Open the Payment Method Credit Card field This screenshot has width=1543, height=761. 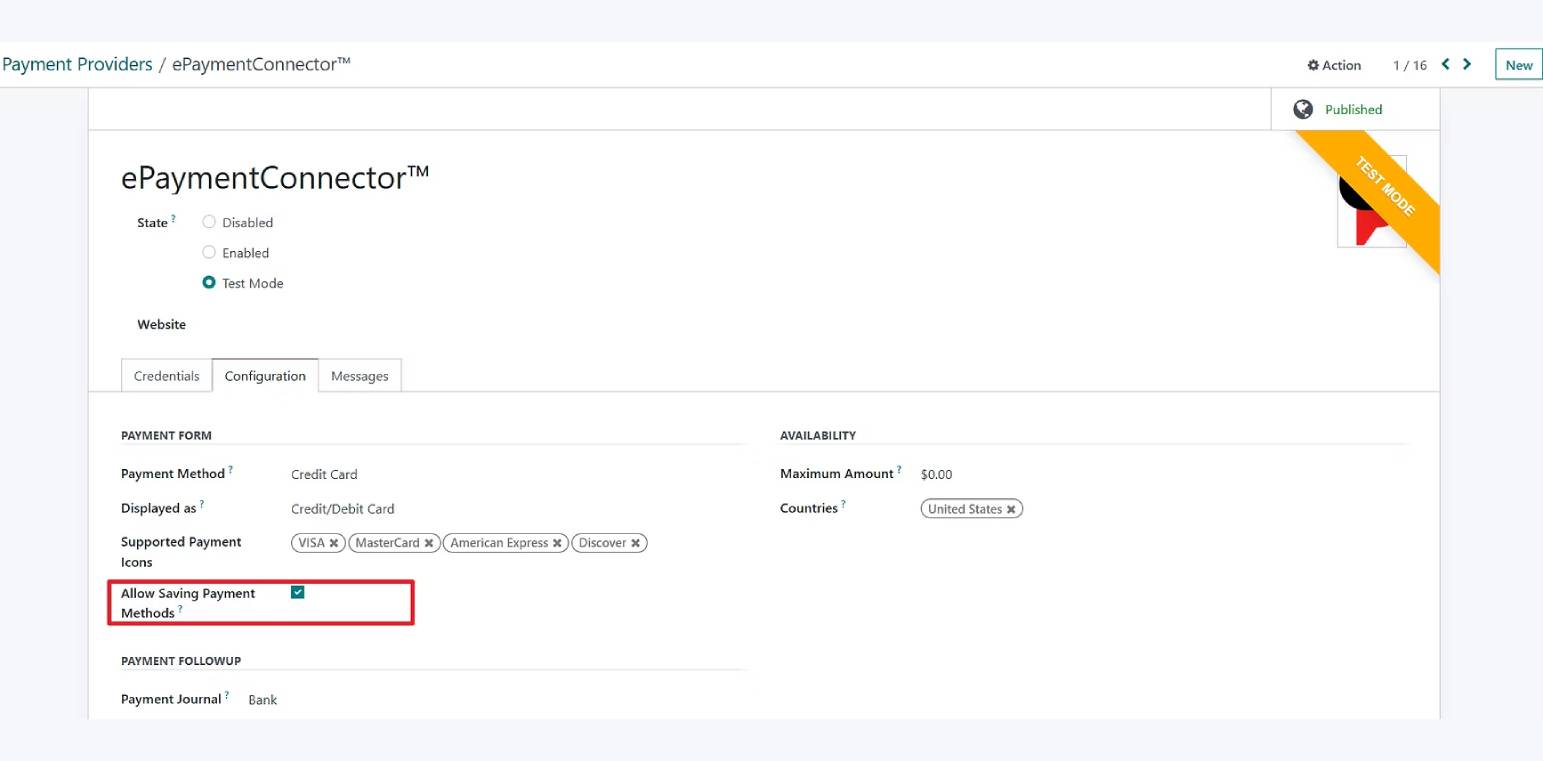click(324, 474)
